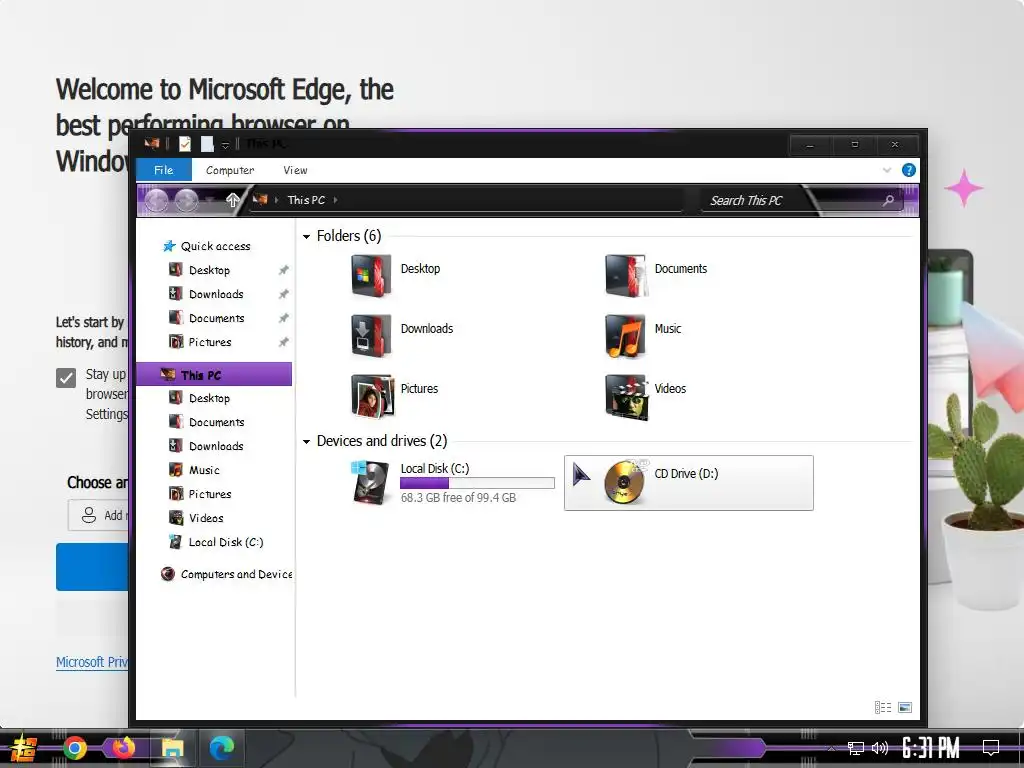
Task: Collapse the Devices and drives (2) group
Action: pyautogui.click(x=306, y=441)
